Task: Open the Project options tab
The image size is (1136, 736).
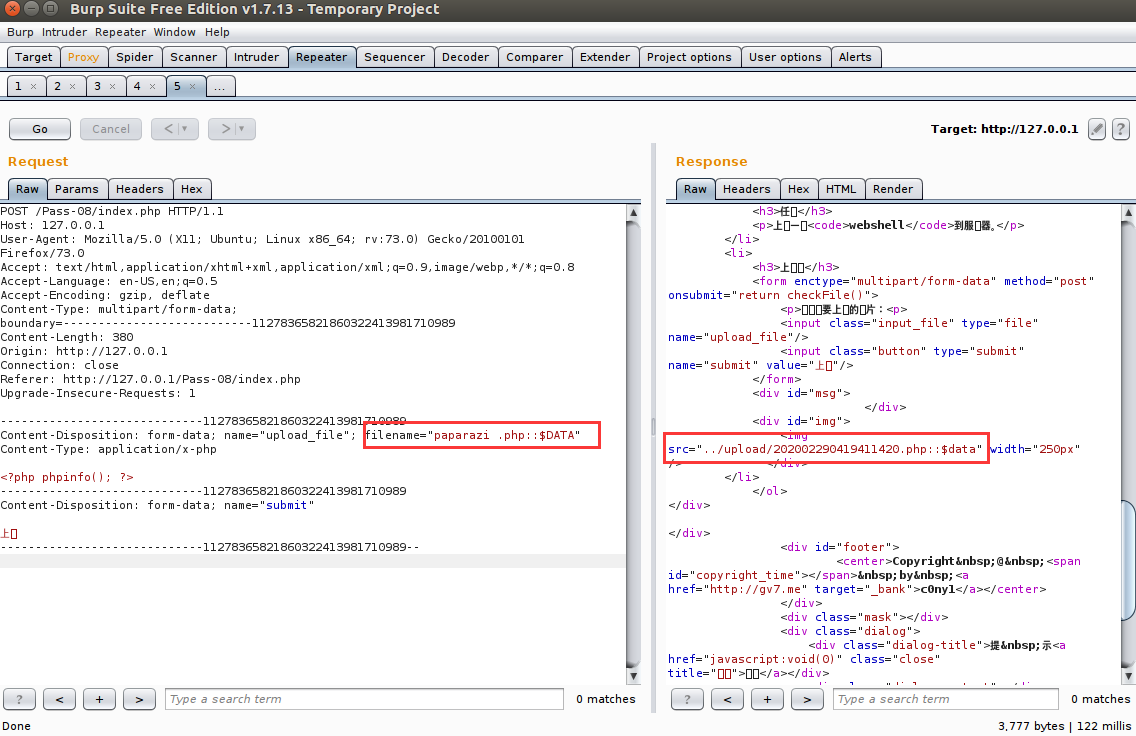Action: pyautogui.click(x=689, y=57)
